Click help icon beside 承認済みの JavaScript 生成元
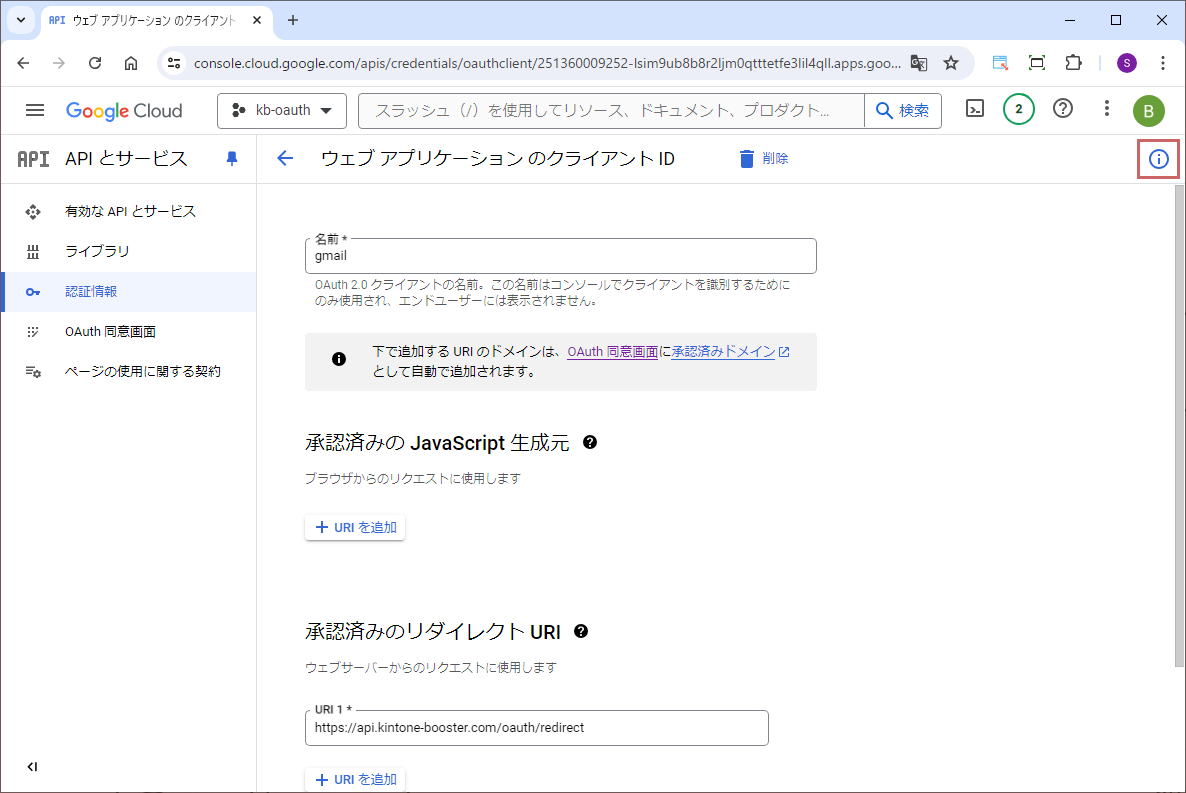The height and width of the screenshot is (793, 1186). pyautogui.click(x=590, y=442)
